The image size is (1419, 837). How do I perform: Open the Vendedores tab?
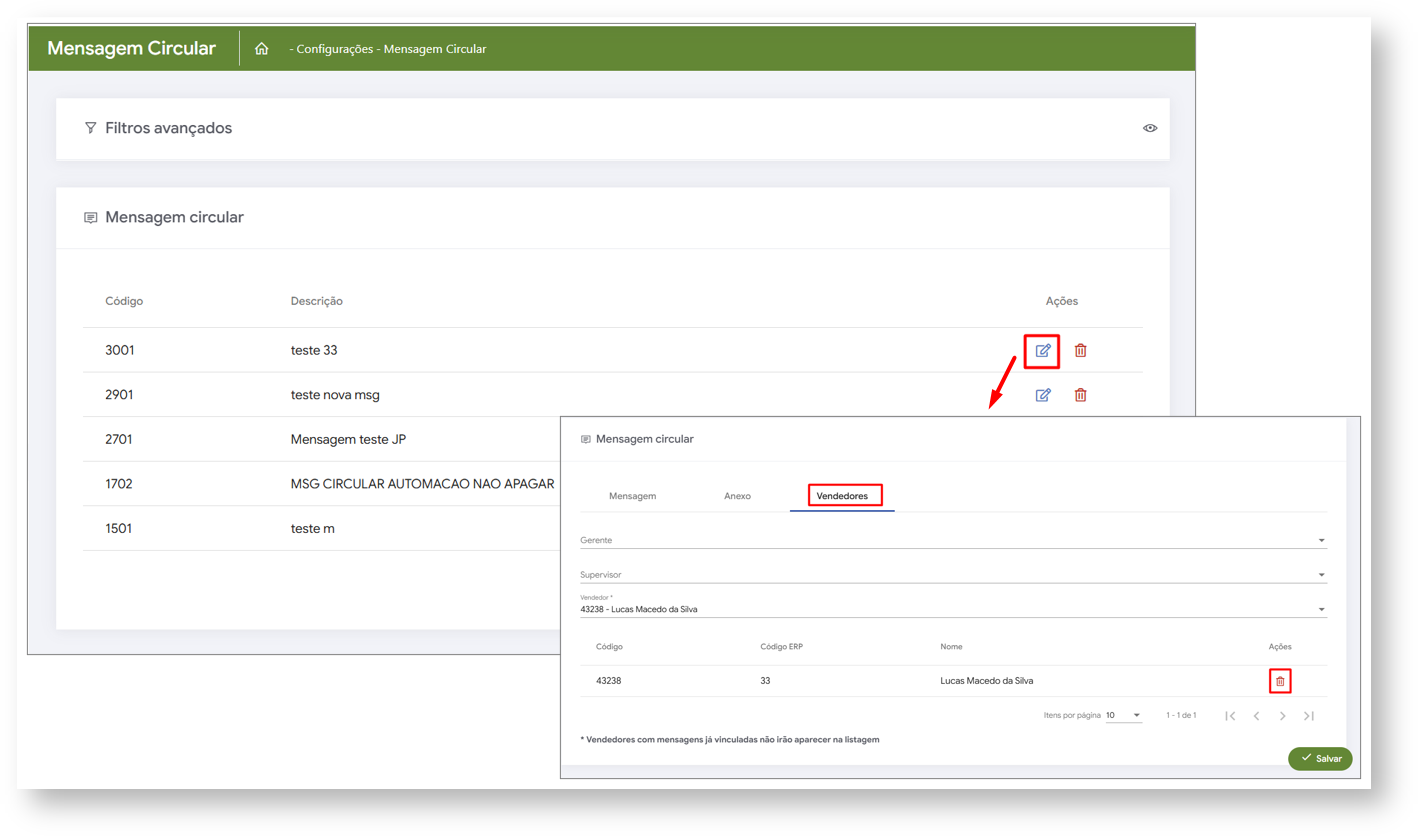843,496
